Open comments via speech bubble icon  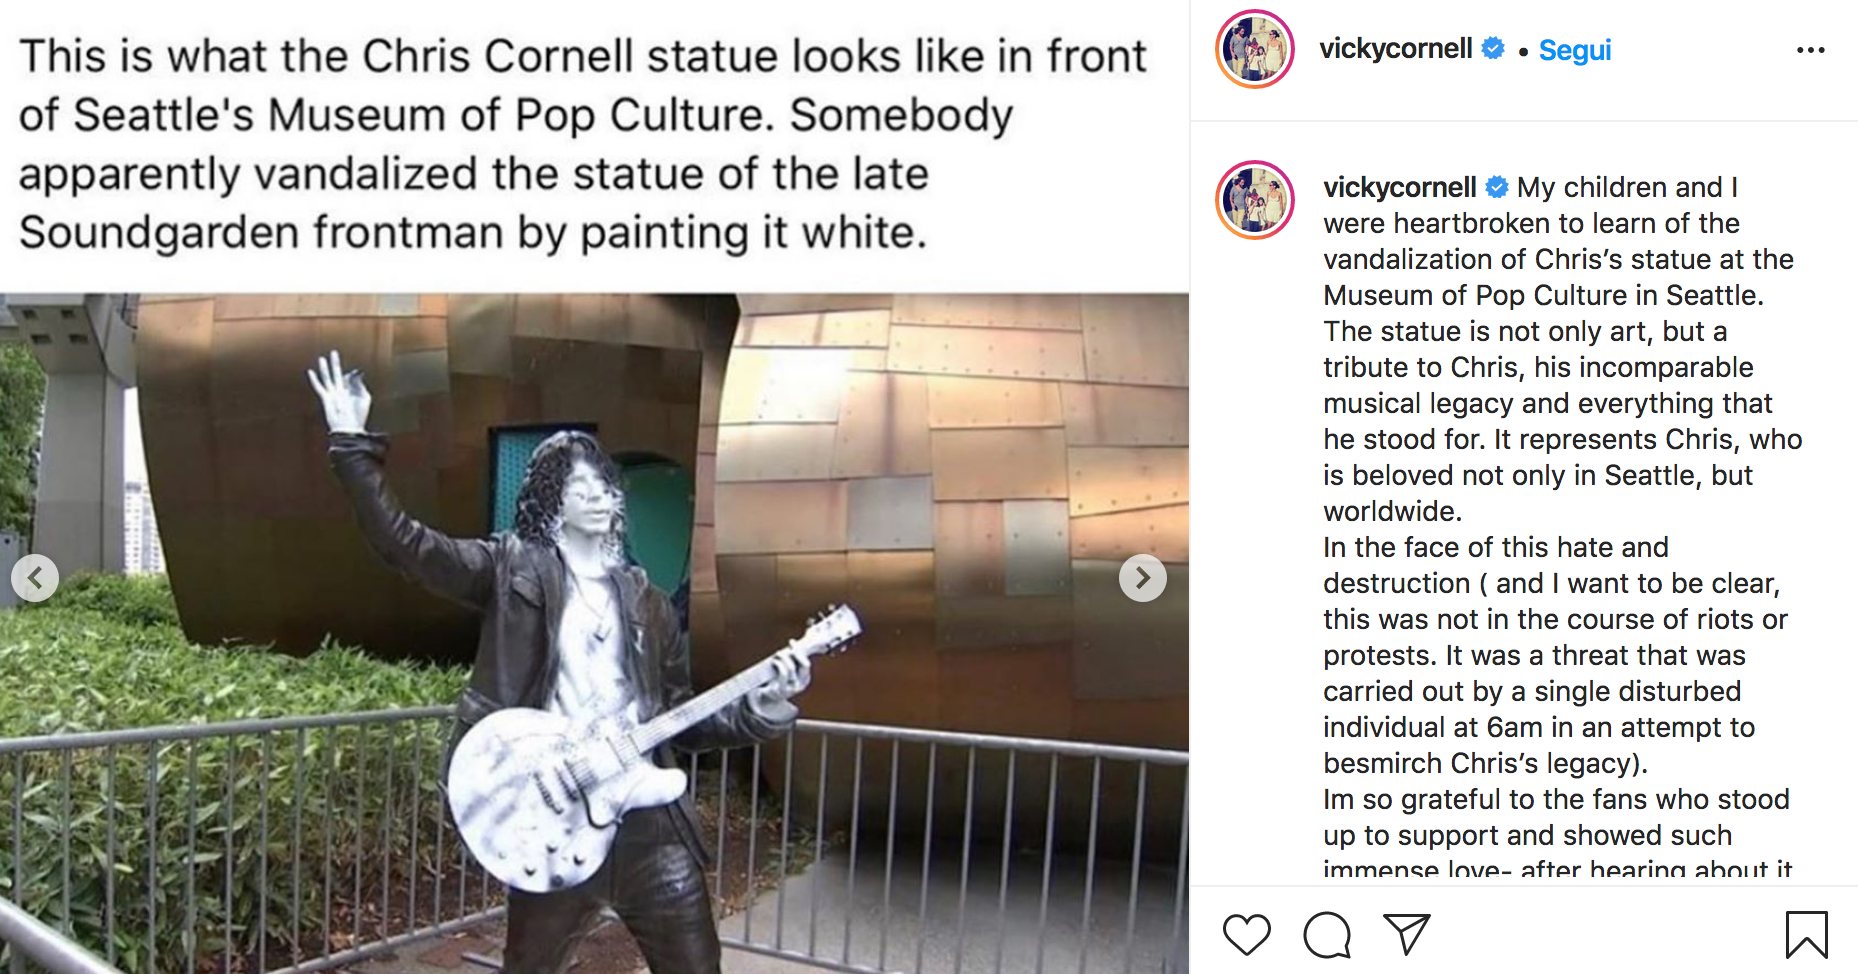1327,935
